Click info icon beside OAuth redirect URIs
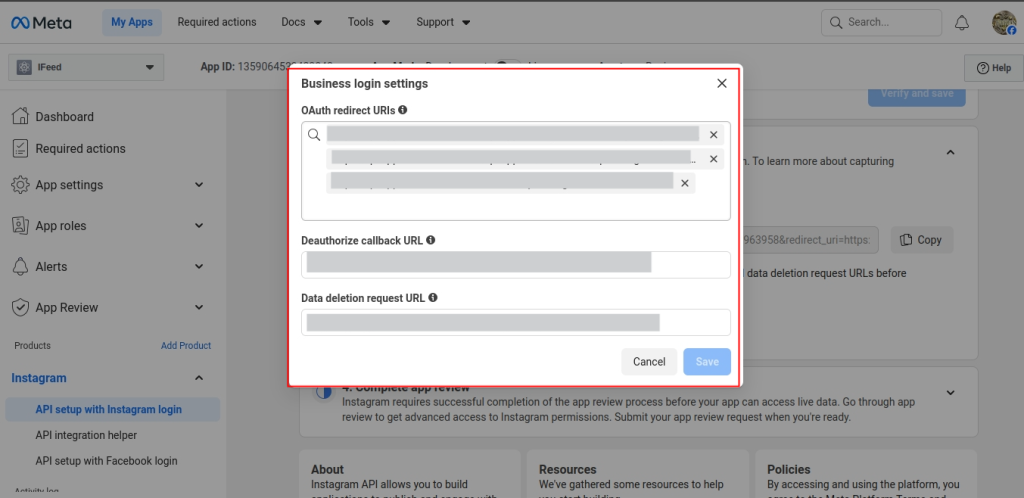 (x=402, y=110)
